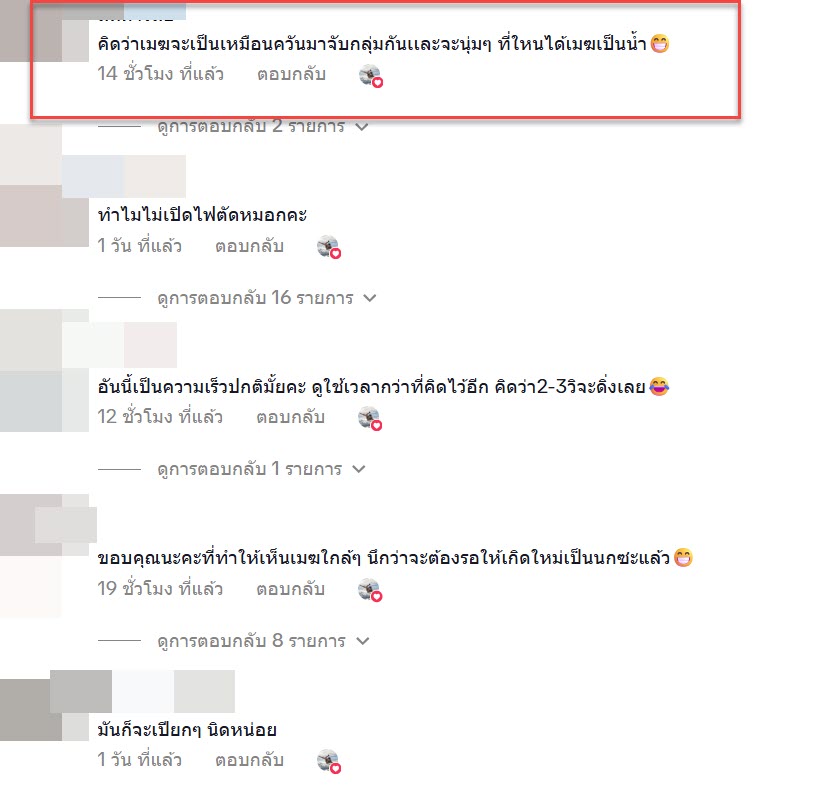The width and height of the screenshot is (814, 785).
Task: Click creator-liked avatar on cloud-as-smoke comment
Action: (x=371, y=76)
